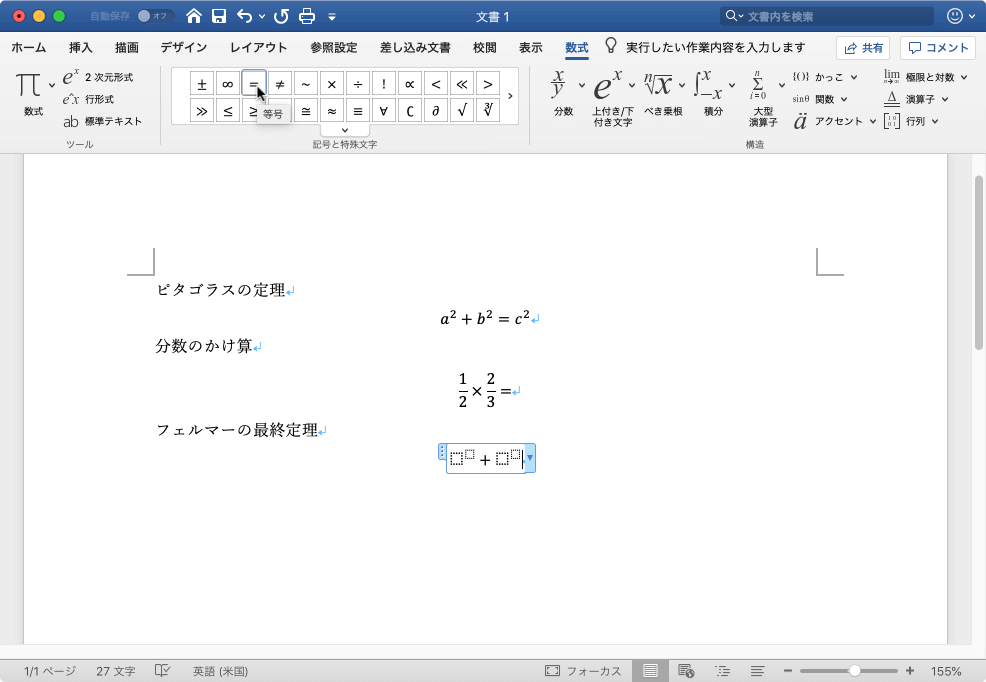Screen dimensions: 986x682
Task: Click the Print icon in title bar
Action: click(307, 16)
